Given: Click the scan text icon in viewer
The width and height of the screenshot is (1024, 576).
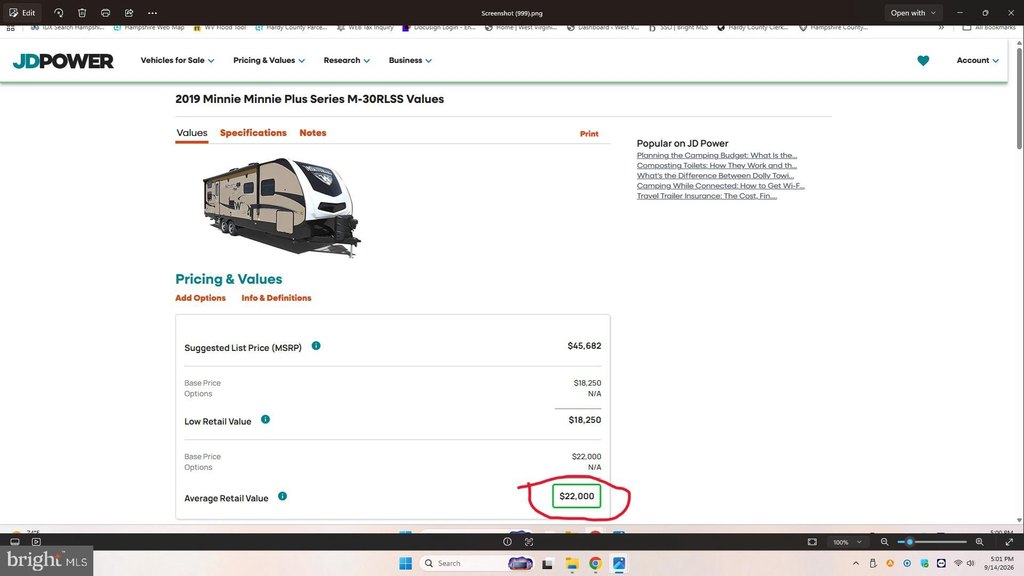Looking at the screenshot, I should pos(529,541).
